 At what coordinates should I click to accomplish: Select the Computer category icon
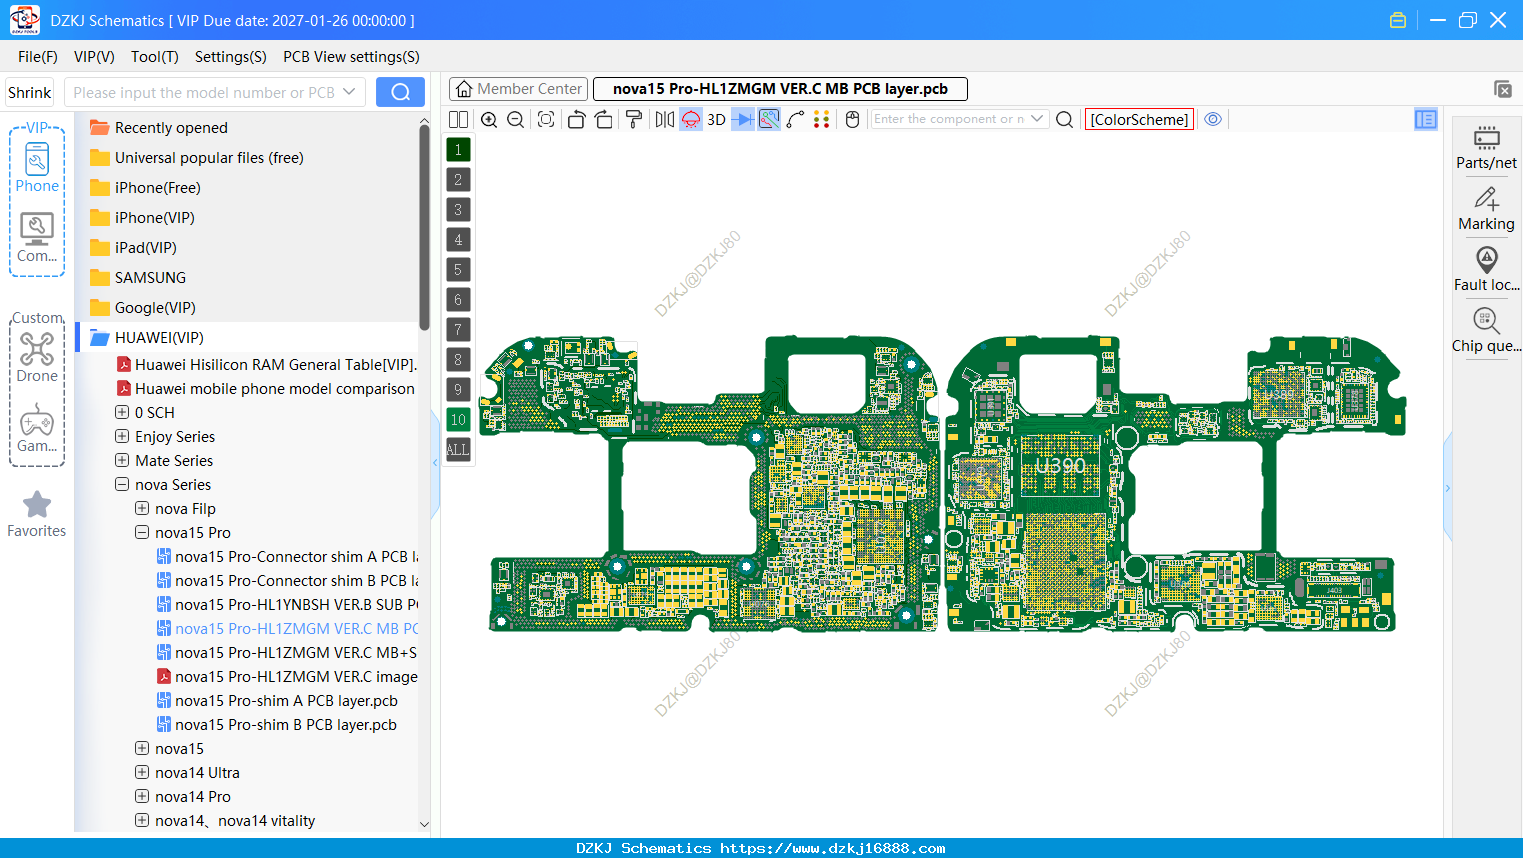pos(37,238)
